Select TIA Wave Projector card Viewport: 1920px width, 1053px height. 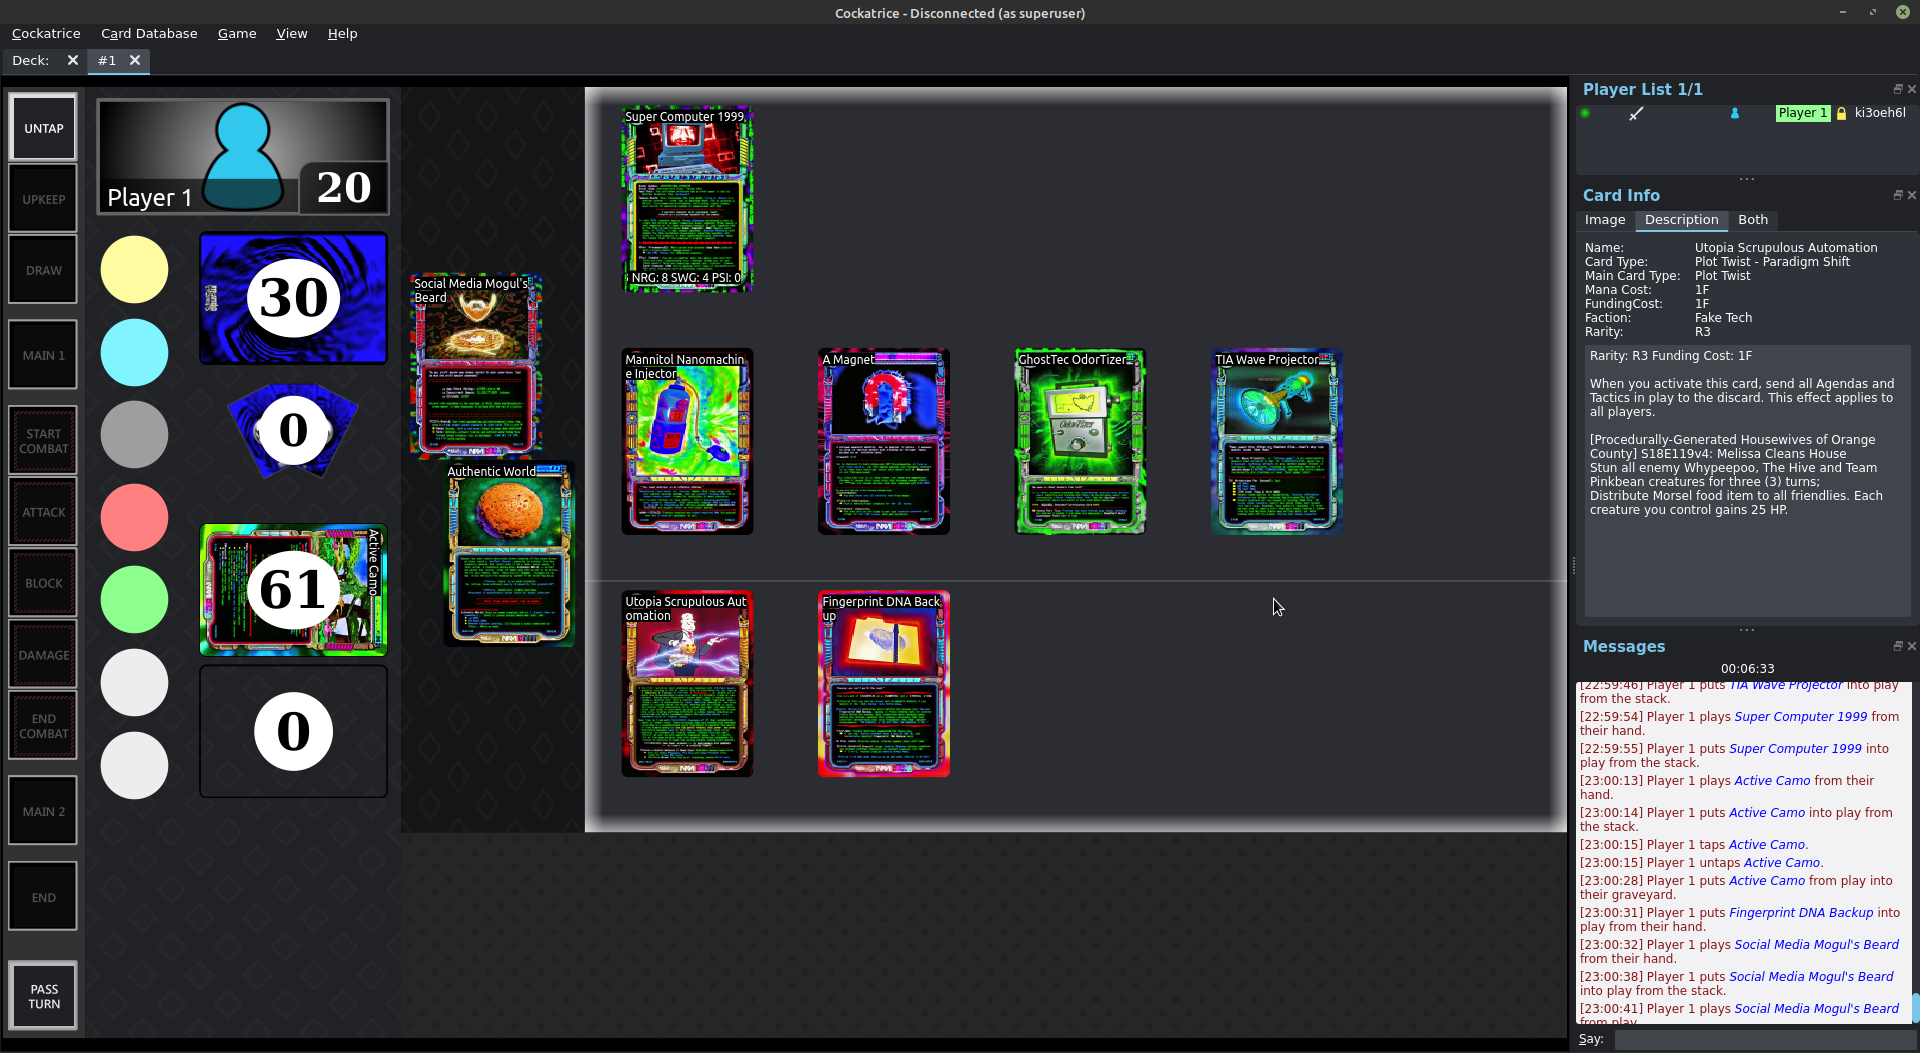coord(1277,441)
